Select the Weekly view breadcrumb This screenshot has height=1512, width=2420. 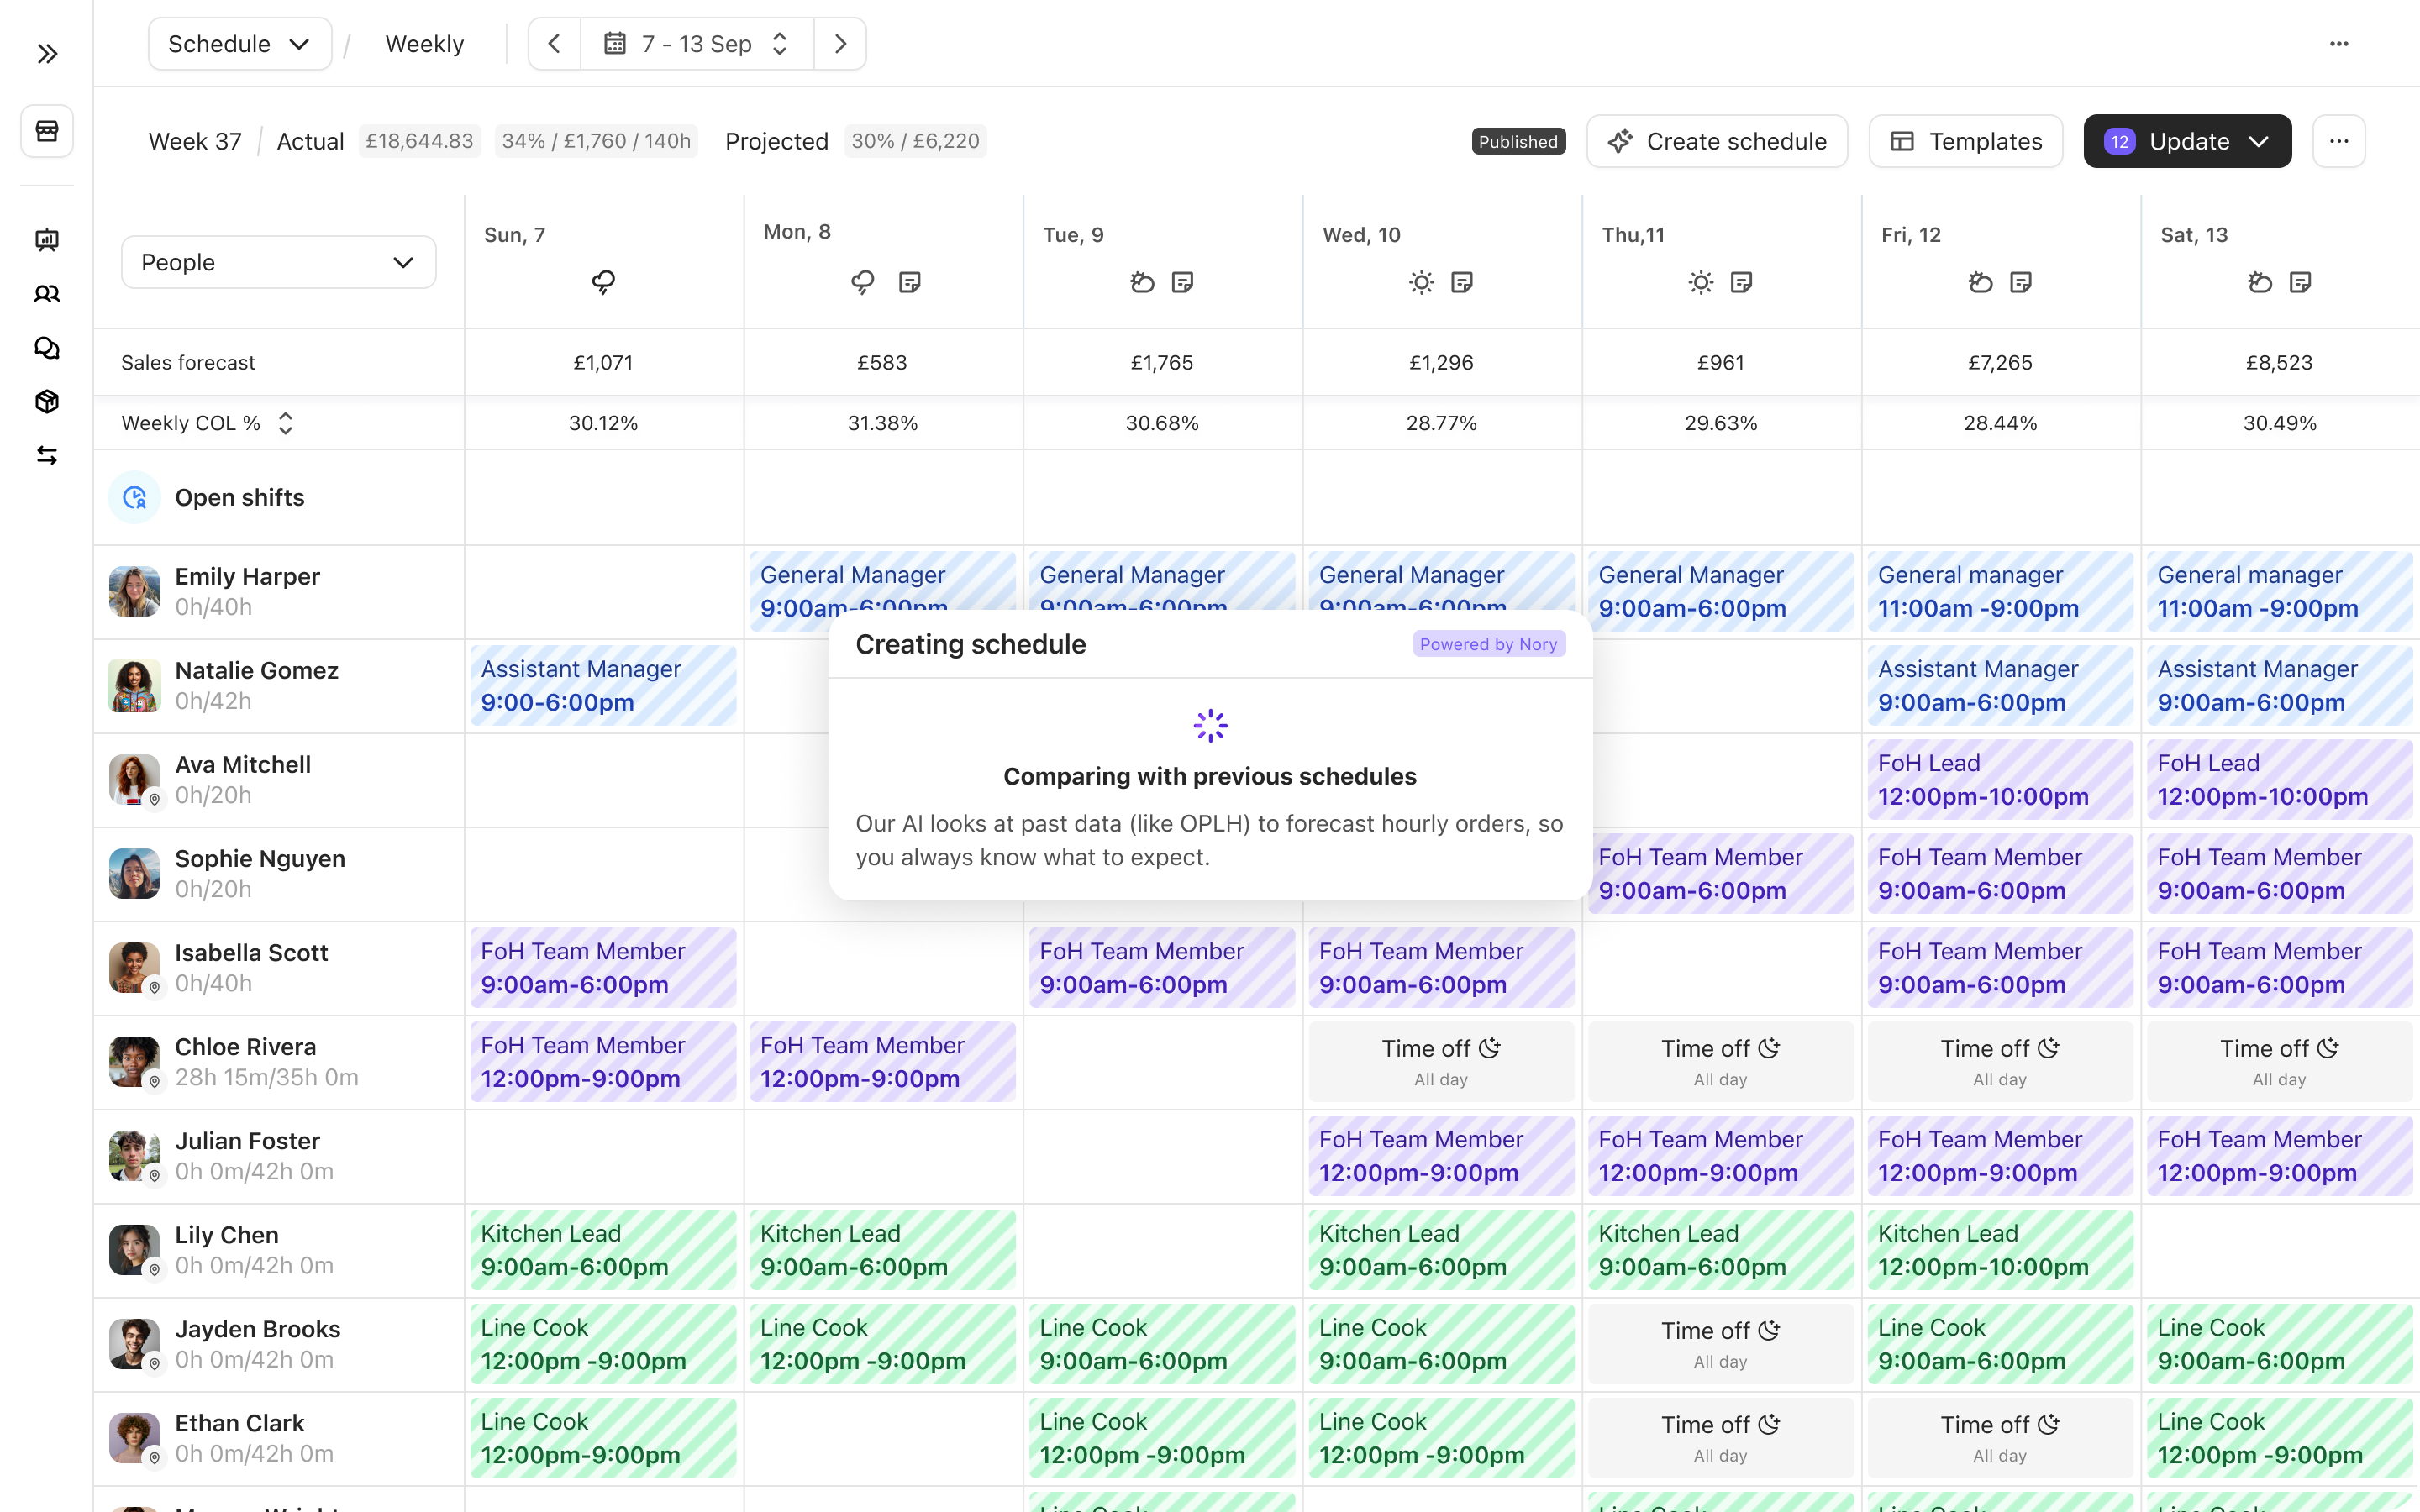click(424, 44)
